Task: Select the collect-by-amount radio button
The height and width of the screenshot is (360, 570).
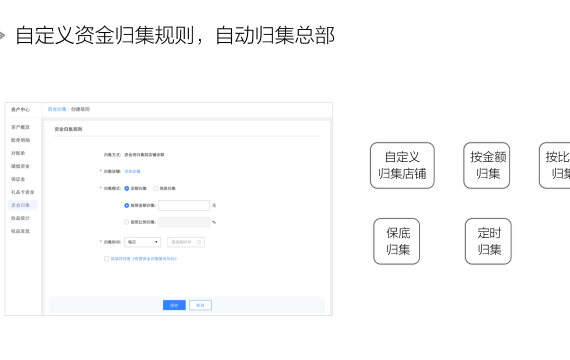Action: click(127, 205)
